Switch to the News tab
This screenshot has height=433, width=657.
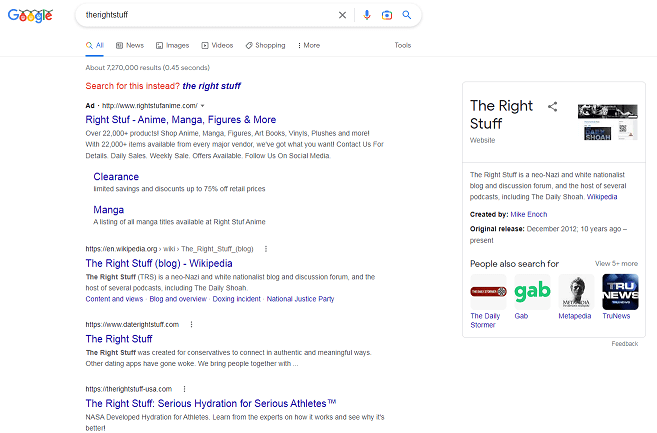130,45
